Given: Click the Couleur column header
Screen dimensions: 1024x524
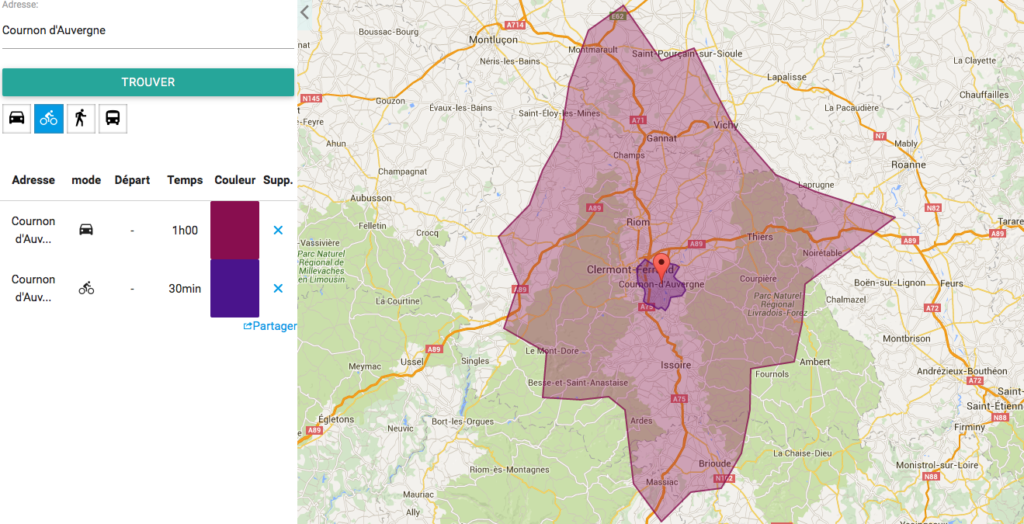Looking at the screenshot, I should point(235,180).
